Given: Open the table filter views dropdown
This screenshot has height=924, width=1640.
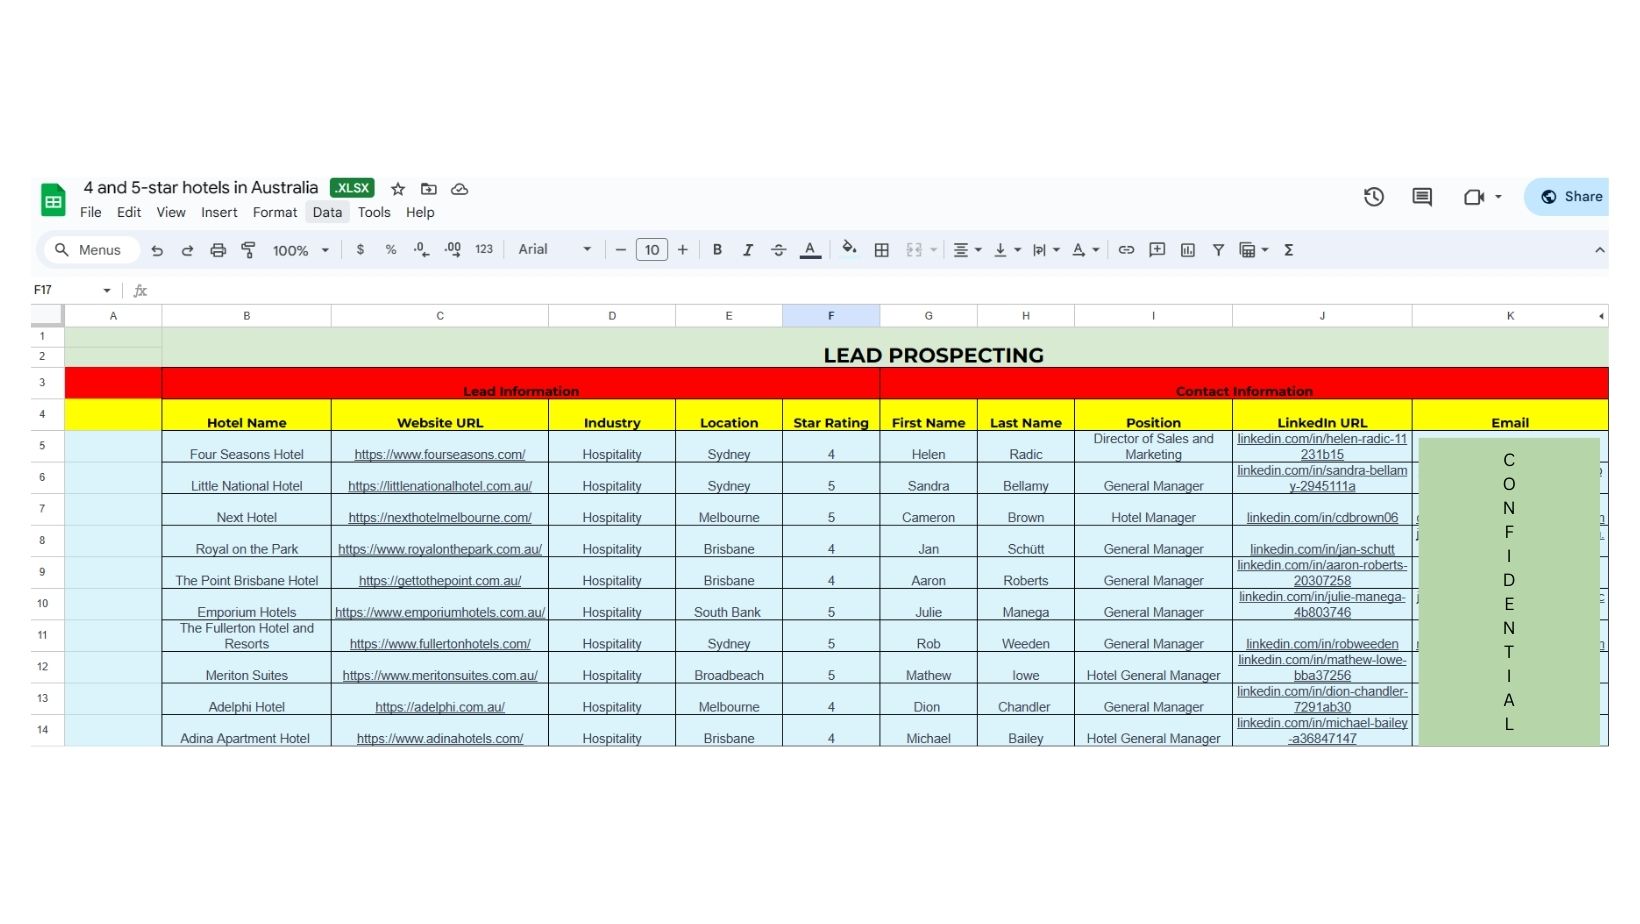Looking at the screenshot, I should (1254, 250).
